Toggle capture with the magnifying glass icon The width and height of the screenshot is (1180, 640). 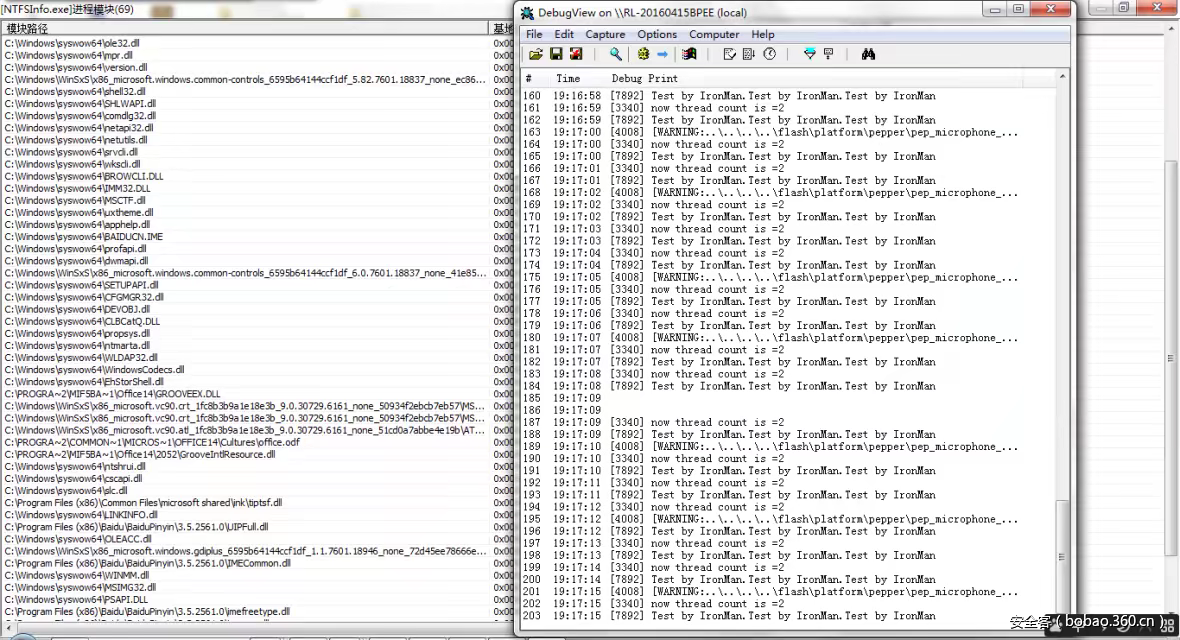coord(616,54)
